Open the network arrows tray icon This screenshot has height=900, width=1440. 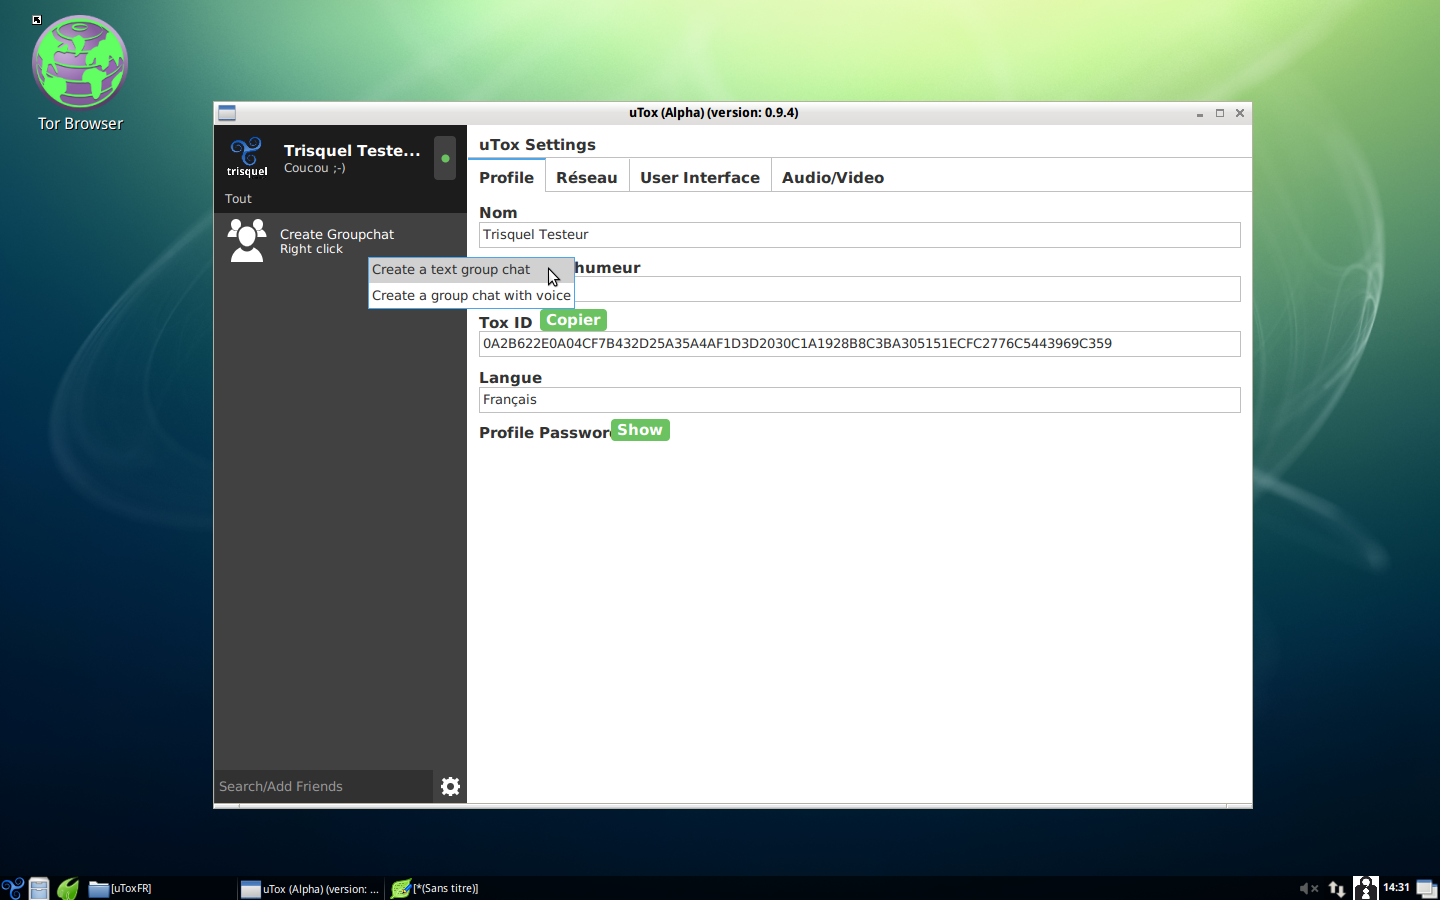(1337, 888)
